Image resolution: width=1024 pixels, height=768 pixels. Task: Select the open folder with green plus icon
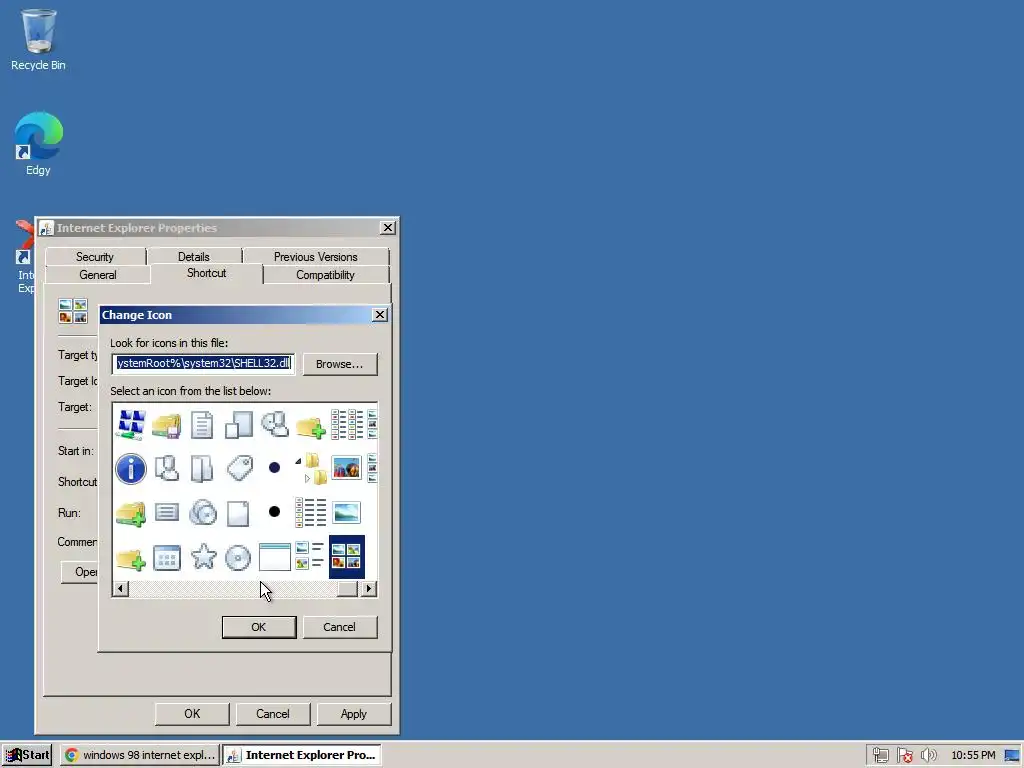[x=131, y=513]
